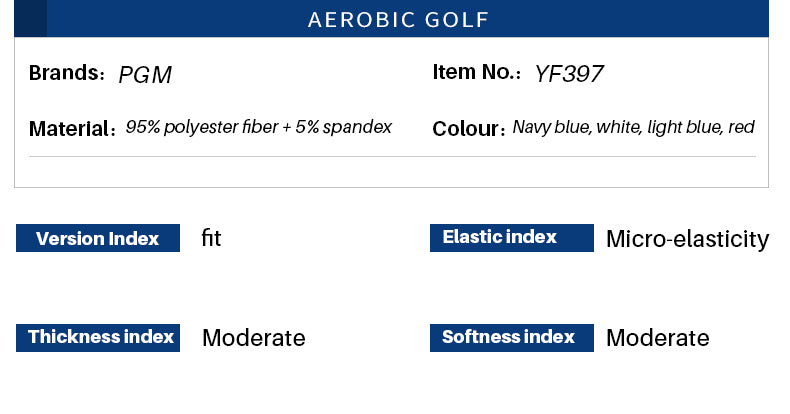Select Moderate next to Softness index
The width and height of the screenshot is (790, 414).
coord(657,338)
